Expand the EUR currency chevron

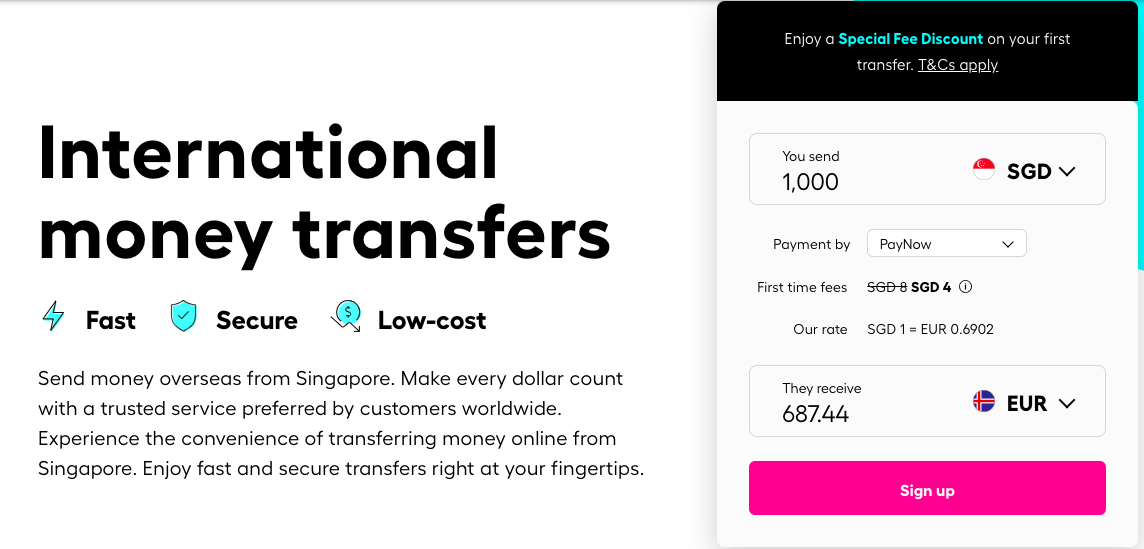tap(1066, 403)
